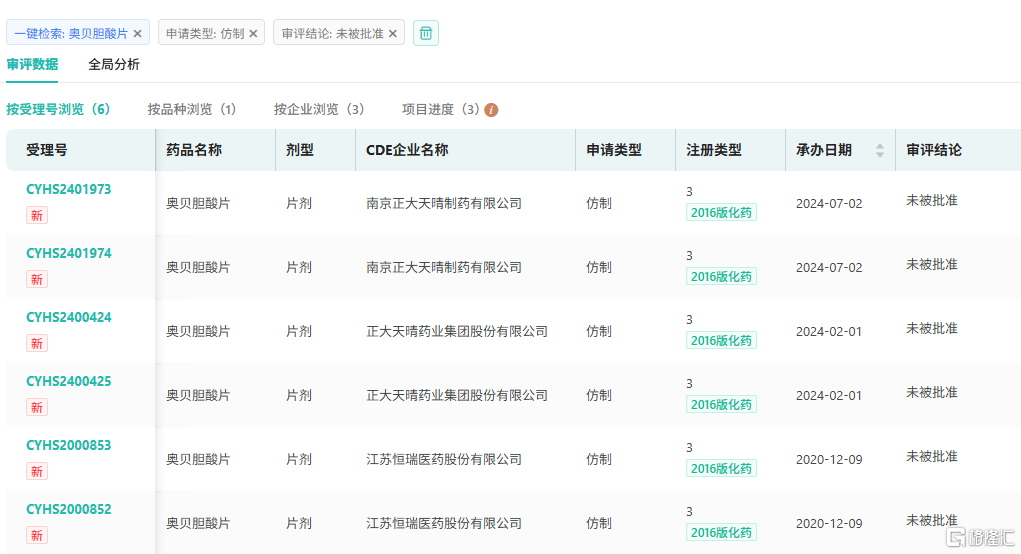
Task: Click 仿制 in the CYHS2000852 row
Action: tap(599, 523)
